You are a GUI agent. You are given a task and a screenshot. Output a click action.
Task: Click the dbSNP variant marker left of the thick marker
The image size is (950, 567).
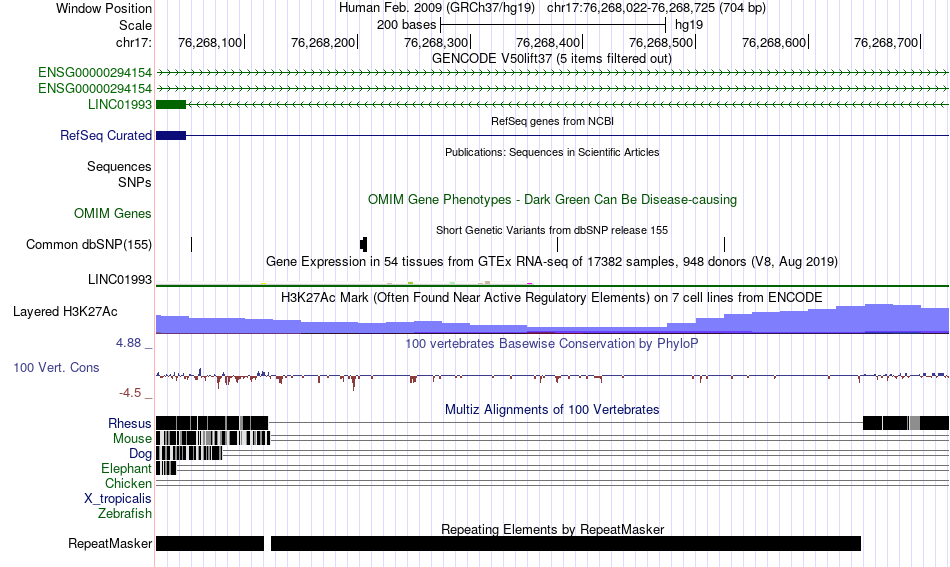pyautogui.click(x=191, y=245)
